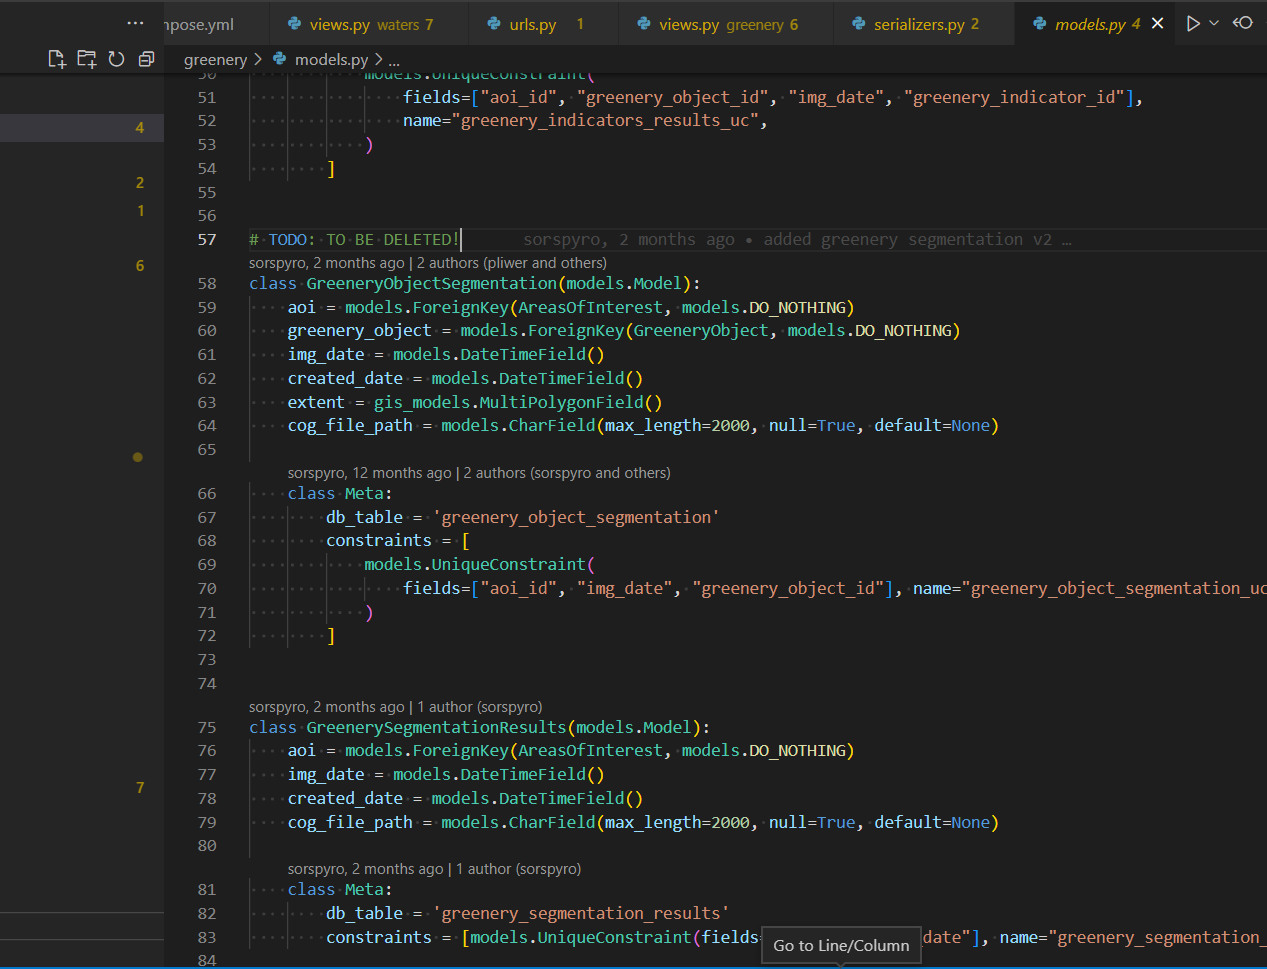Select explorer row with badge 2

coord(82,182)
